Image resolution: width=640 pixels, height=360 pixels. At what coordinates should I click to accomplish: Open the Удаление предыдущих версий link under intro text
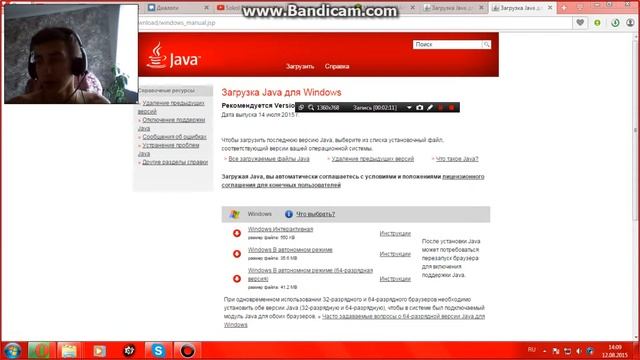pos(373,159)
